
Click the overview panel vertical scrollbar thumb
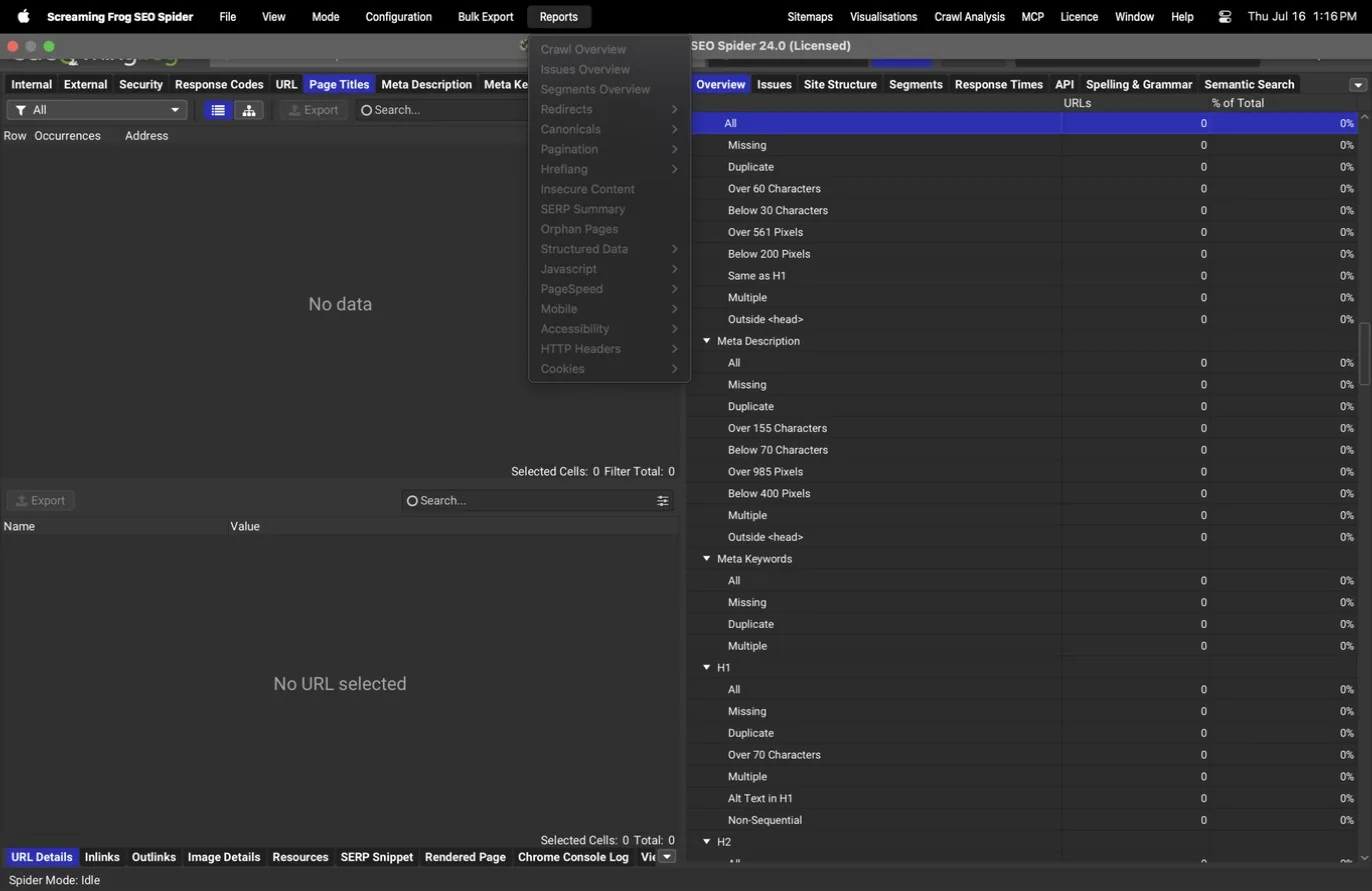click(1364, 352)
